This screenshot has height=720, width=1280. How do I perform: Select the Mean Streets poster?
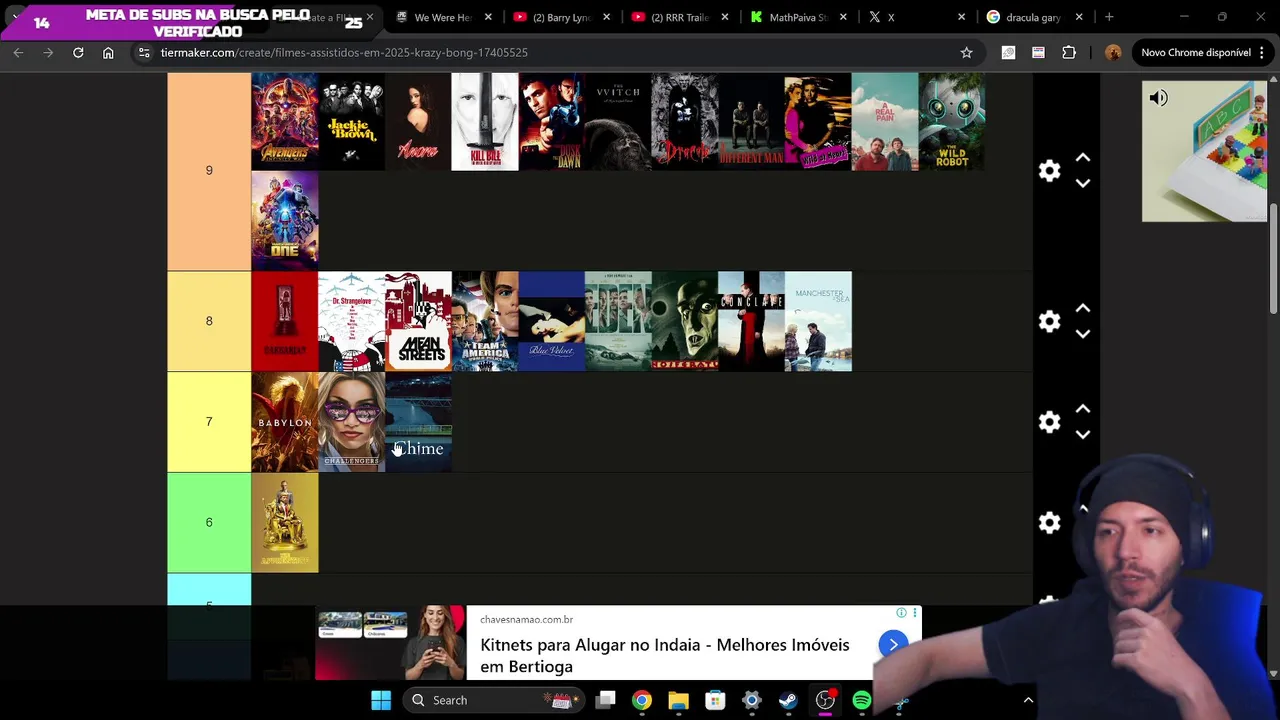418,321
